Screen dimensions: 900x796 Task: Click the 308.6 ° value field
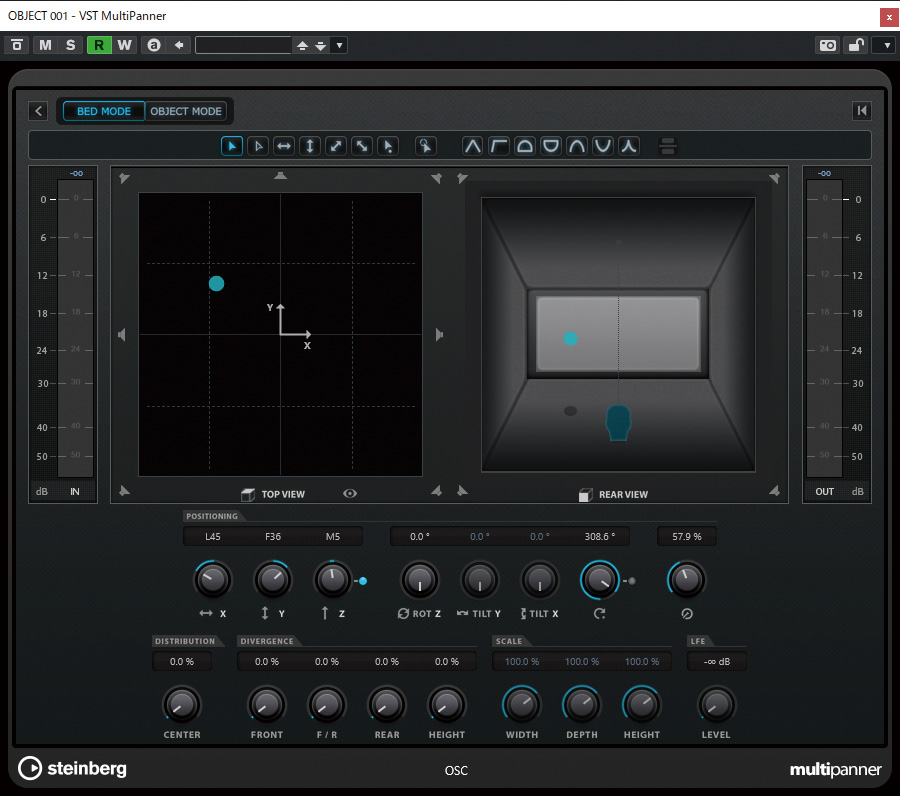tap(600, 537)
